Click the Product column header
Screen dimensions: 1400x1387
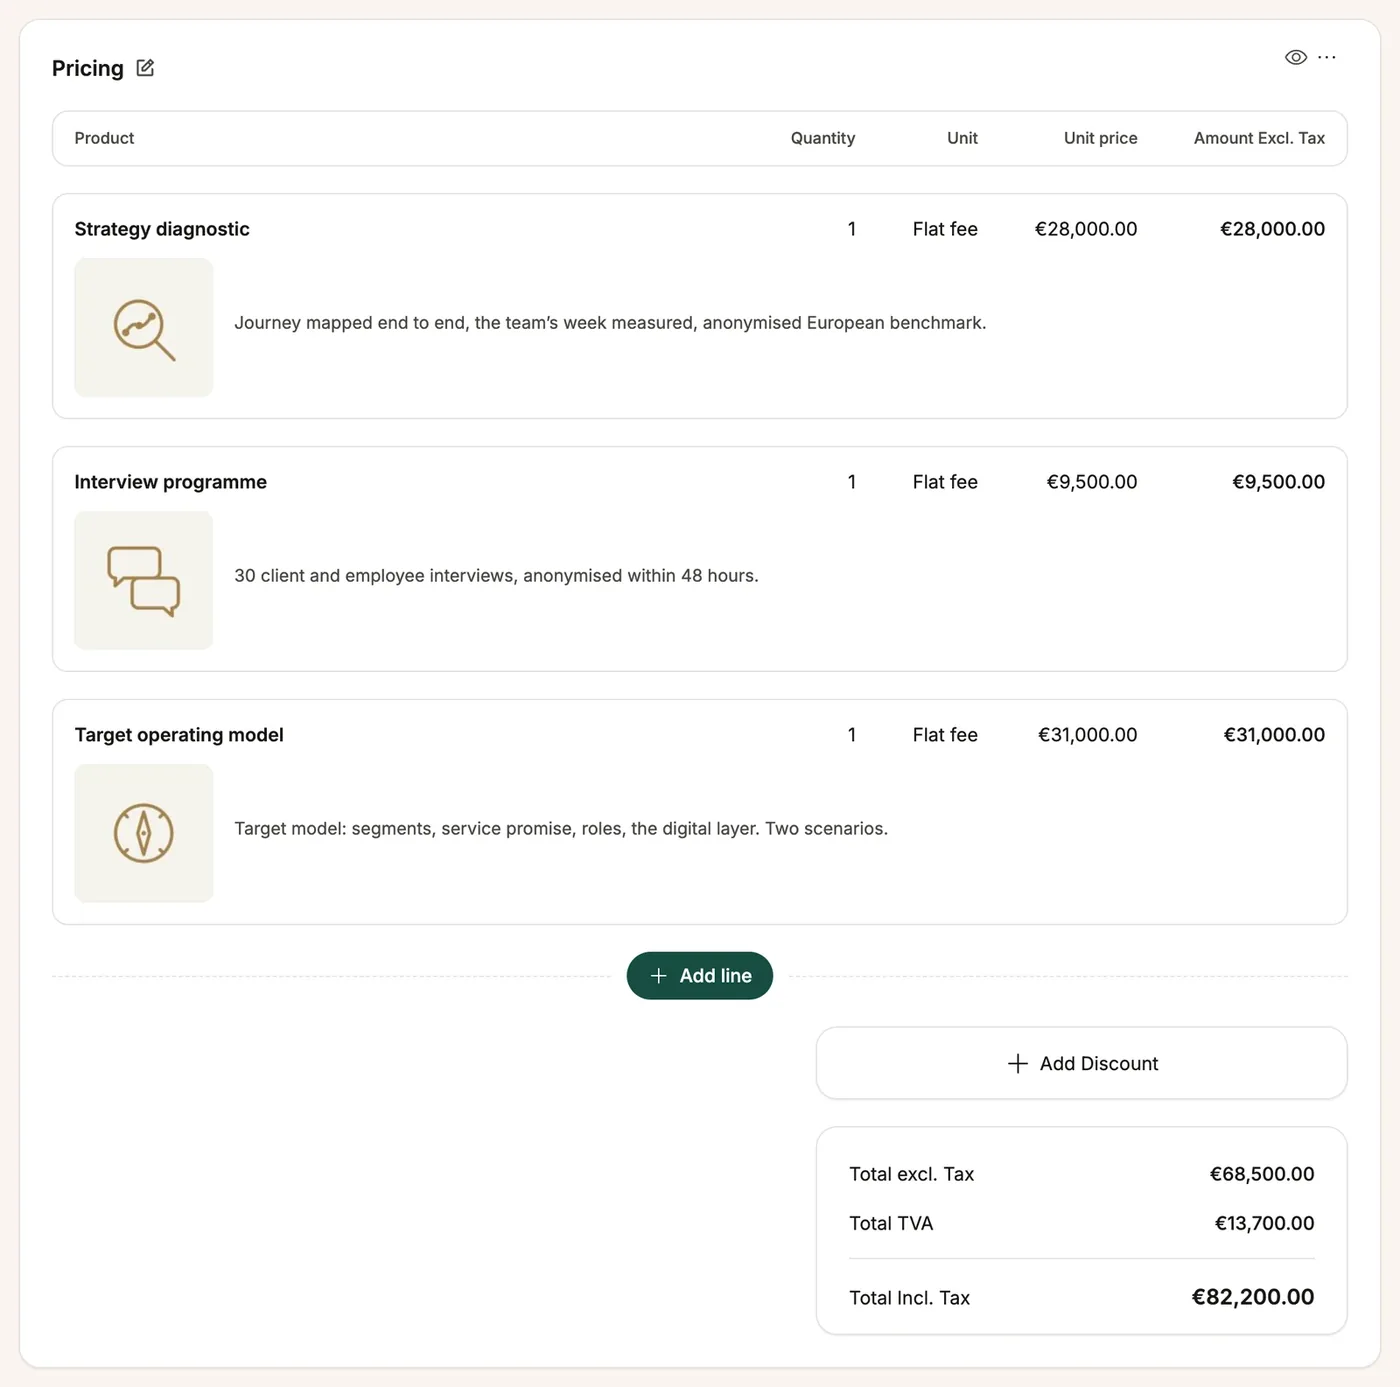tap(104, 138)
